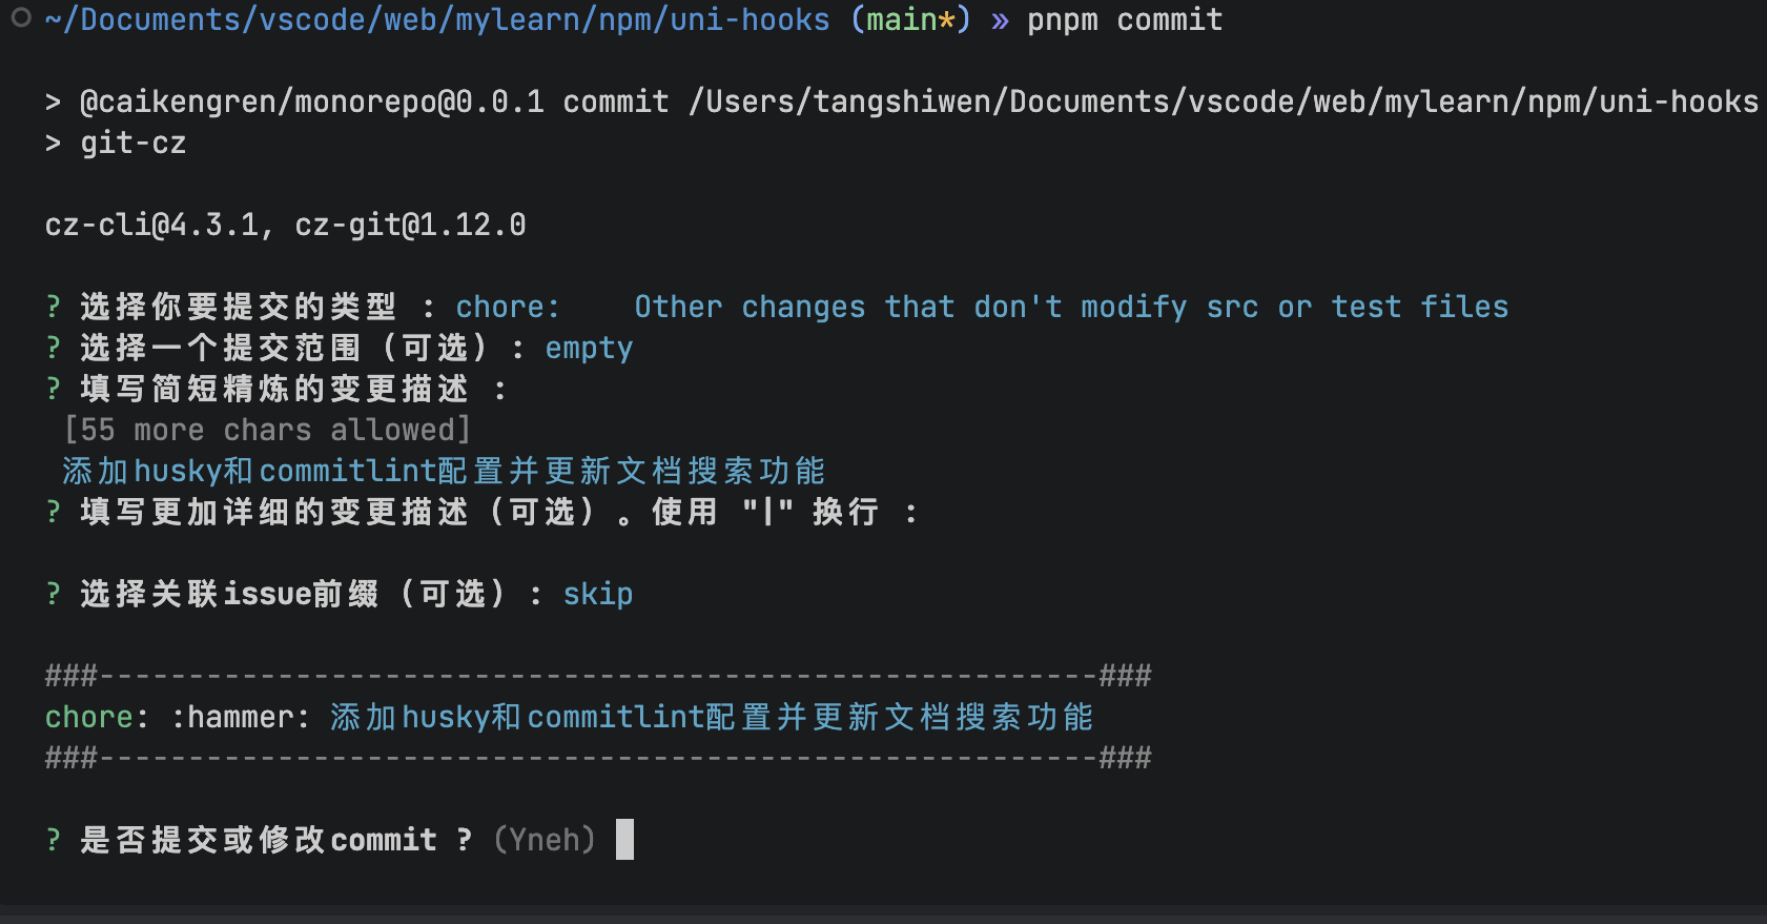Click question mark before 选择你要提交的类型
1768x924 pixels.
pyautogui.click(x=53, y=307)
